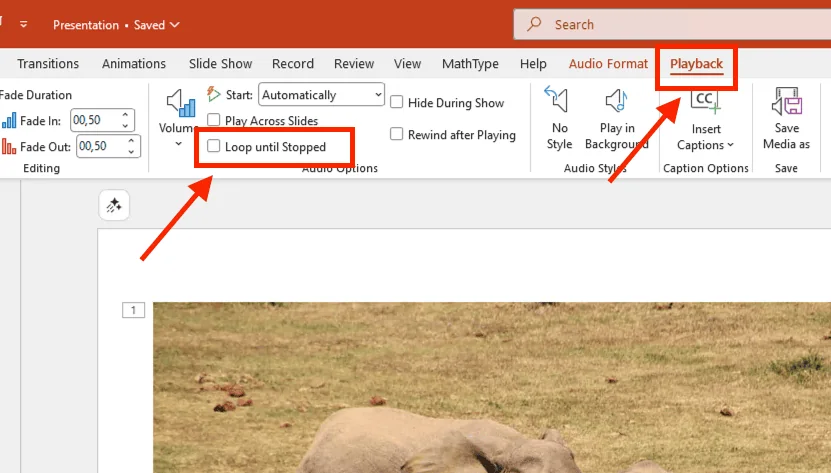The width and height of the screenshot is (831, 473).
Task: Click the sparkle designer icon above slide
Action: (114, 205)
